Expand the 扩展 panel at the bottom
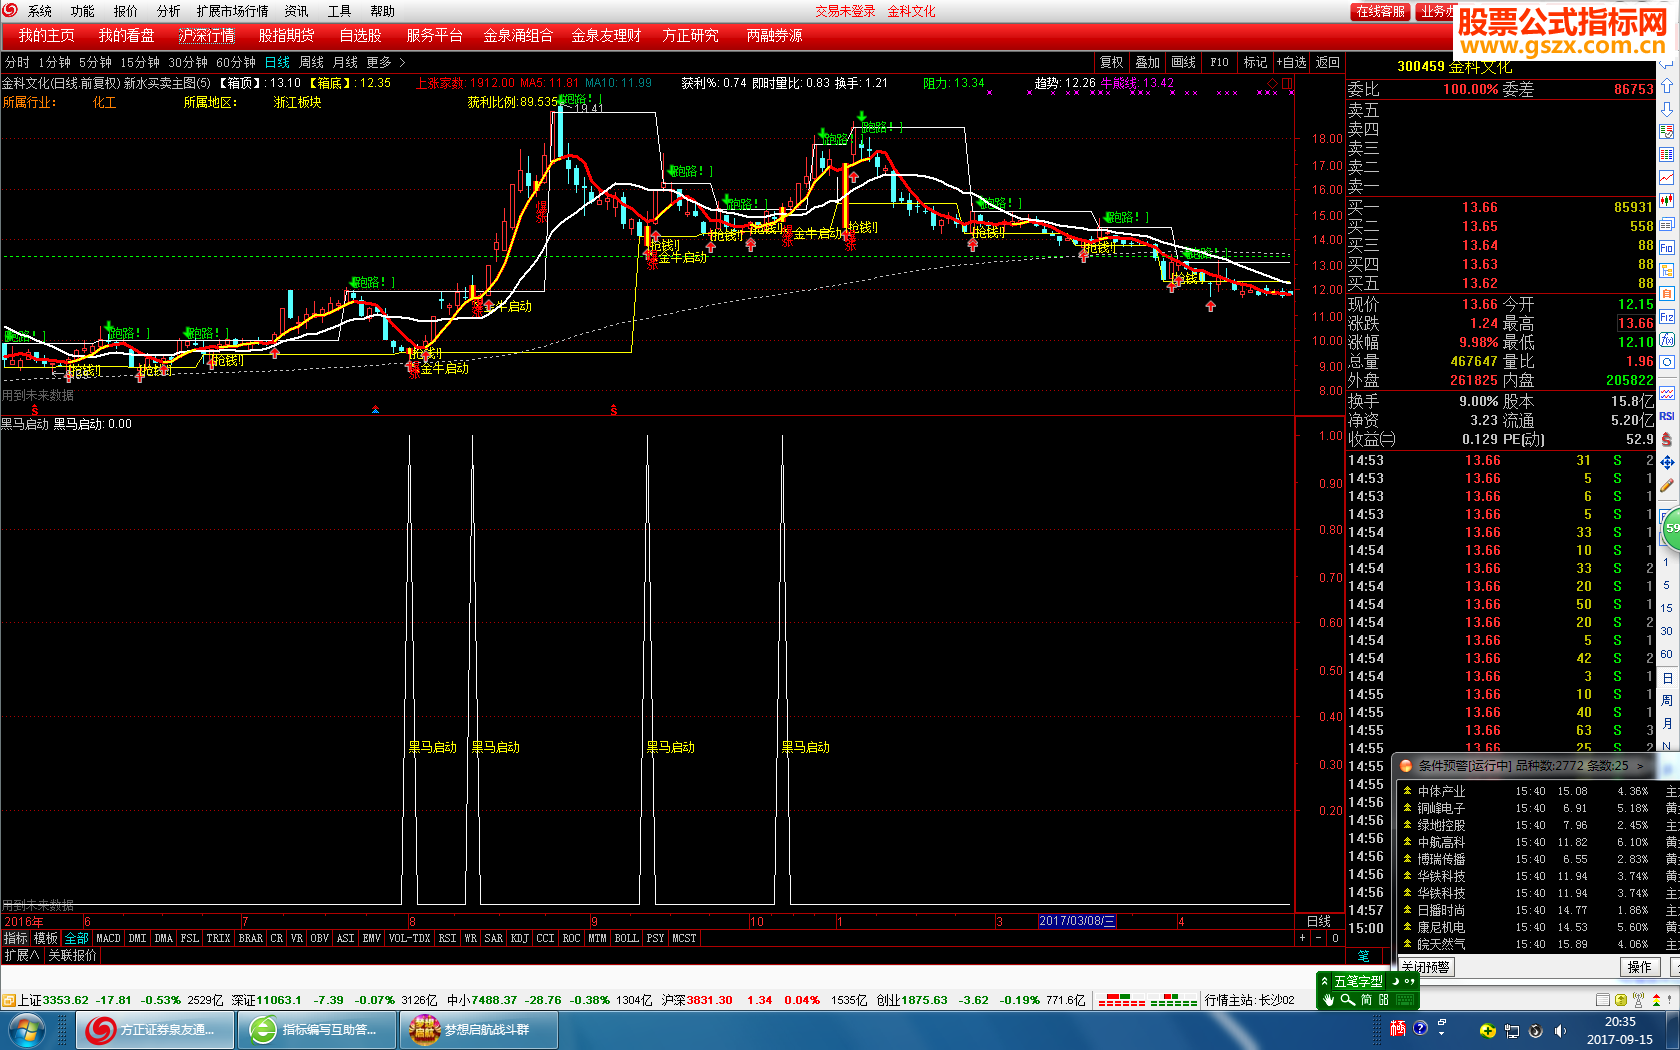1680x1050 pixels. point(21,955)
